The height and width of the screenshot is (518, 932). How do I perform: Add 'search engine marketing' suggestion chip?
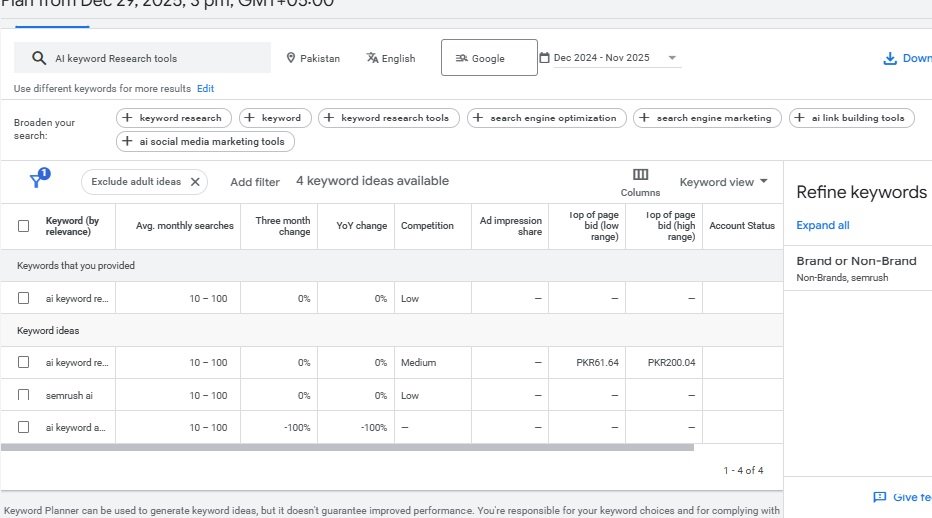(x=707, y=118)
